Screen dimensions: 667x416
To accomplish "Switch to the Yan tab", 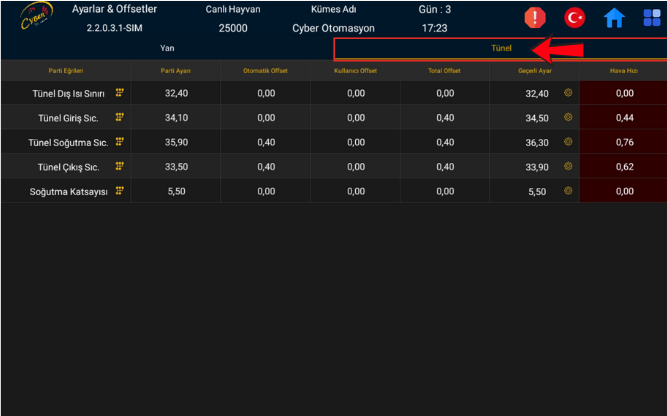I will 167,48.
